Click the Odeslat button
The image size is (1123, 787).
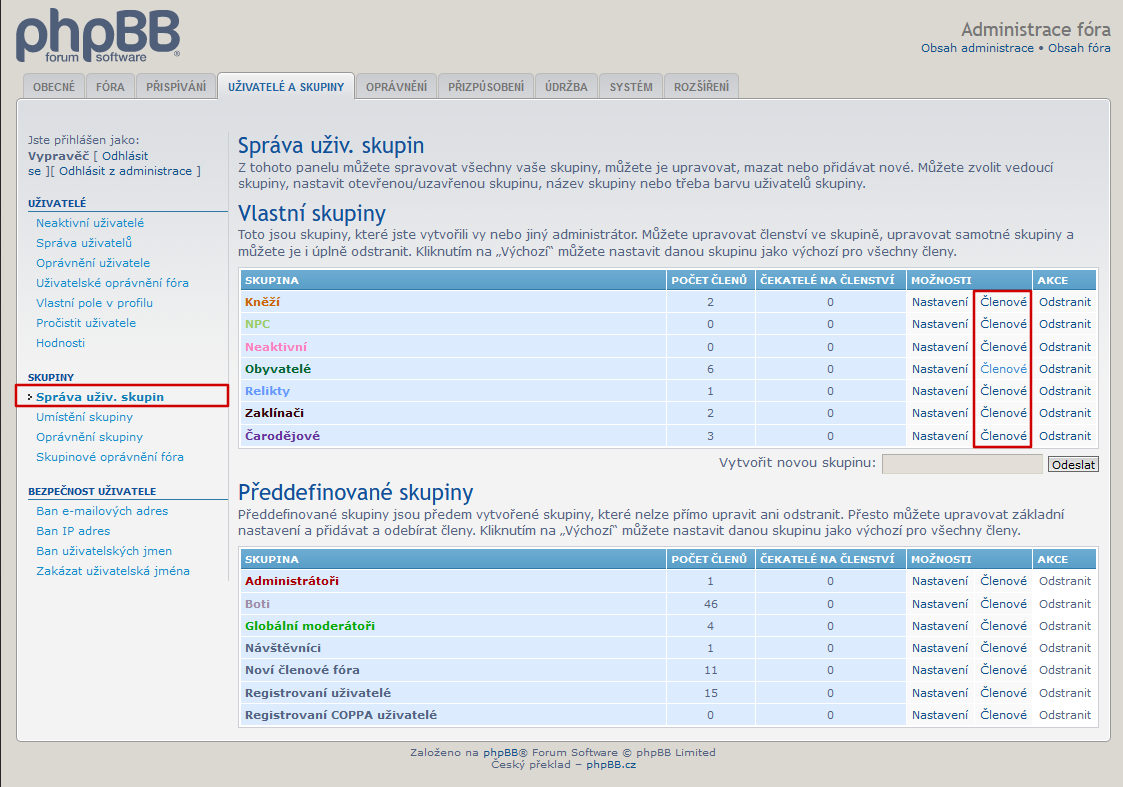1073,465
